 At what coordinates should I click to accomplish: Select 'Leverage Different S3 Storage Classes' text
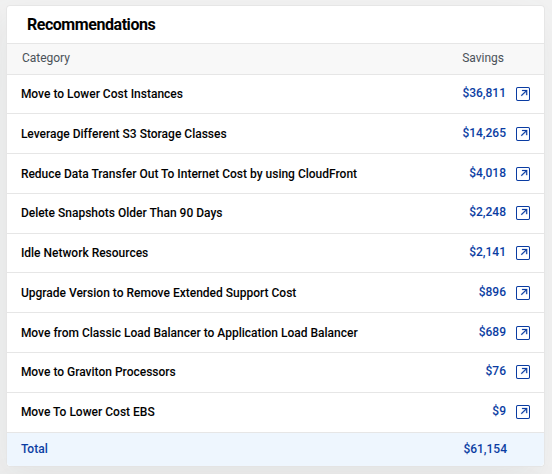coord(124,134)
